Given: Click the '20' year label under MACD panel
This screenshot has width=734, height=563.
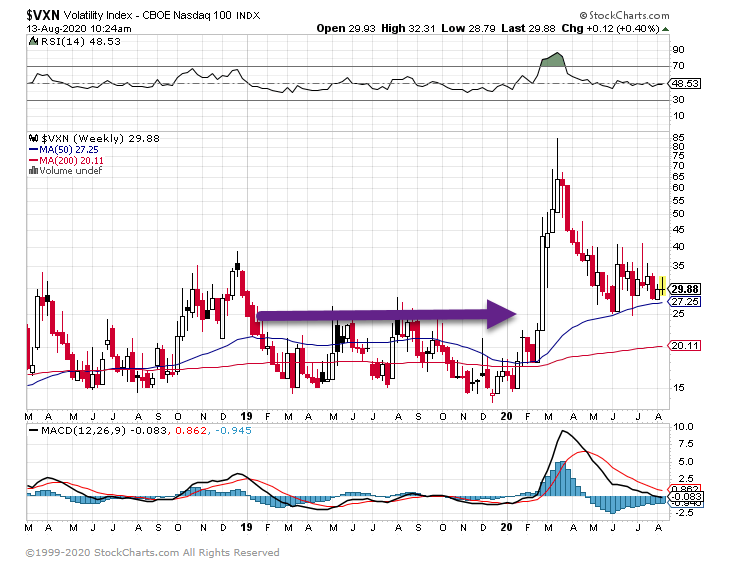Looking at the screenshot, I should (x=506, y=527).
